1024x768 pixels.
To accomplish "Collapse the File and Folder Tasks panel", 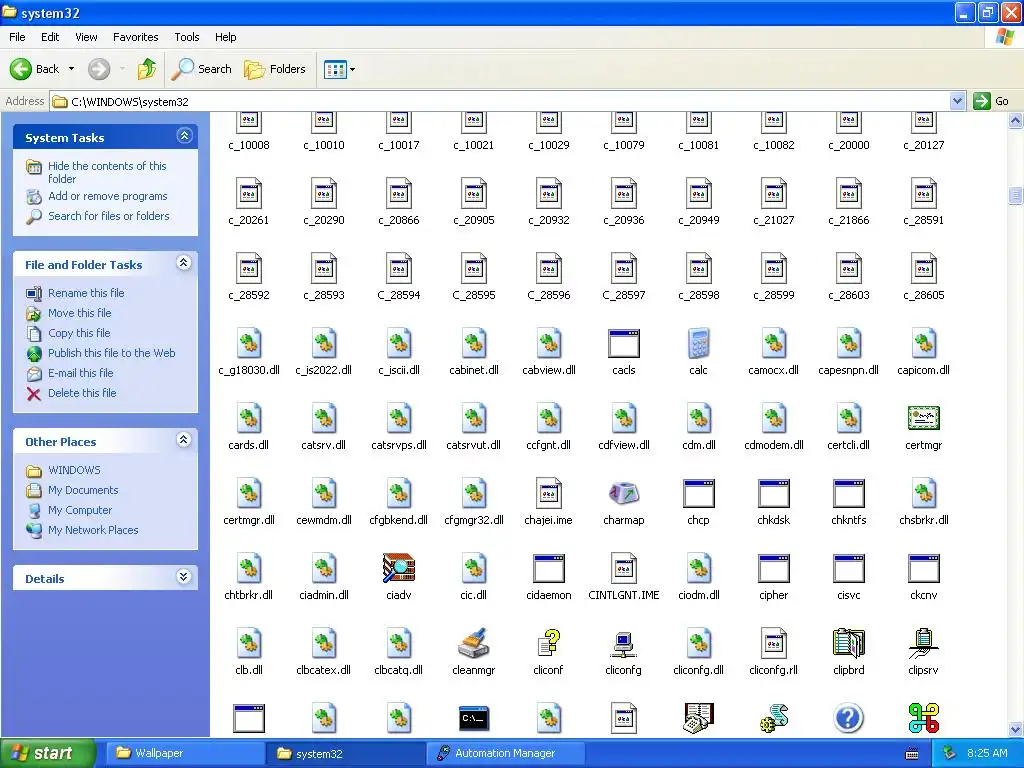I will 184,263.
